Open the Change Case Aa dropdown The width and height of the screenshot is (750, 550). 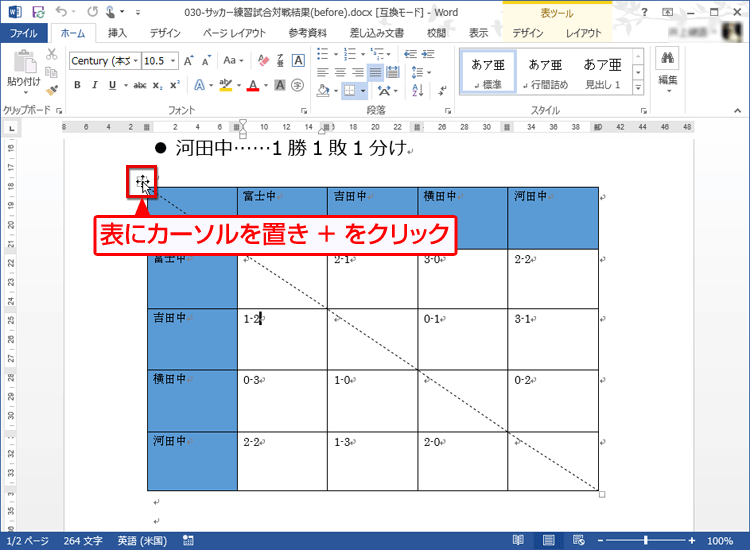tap(233, 61)
